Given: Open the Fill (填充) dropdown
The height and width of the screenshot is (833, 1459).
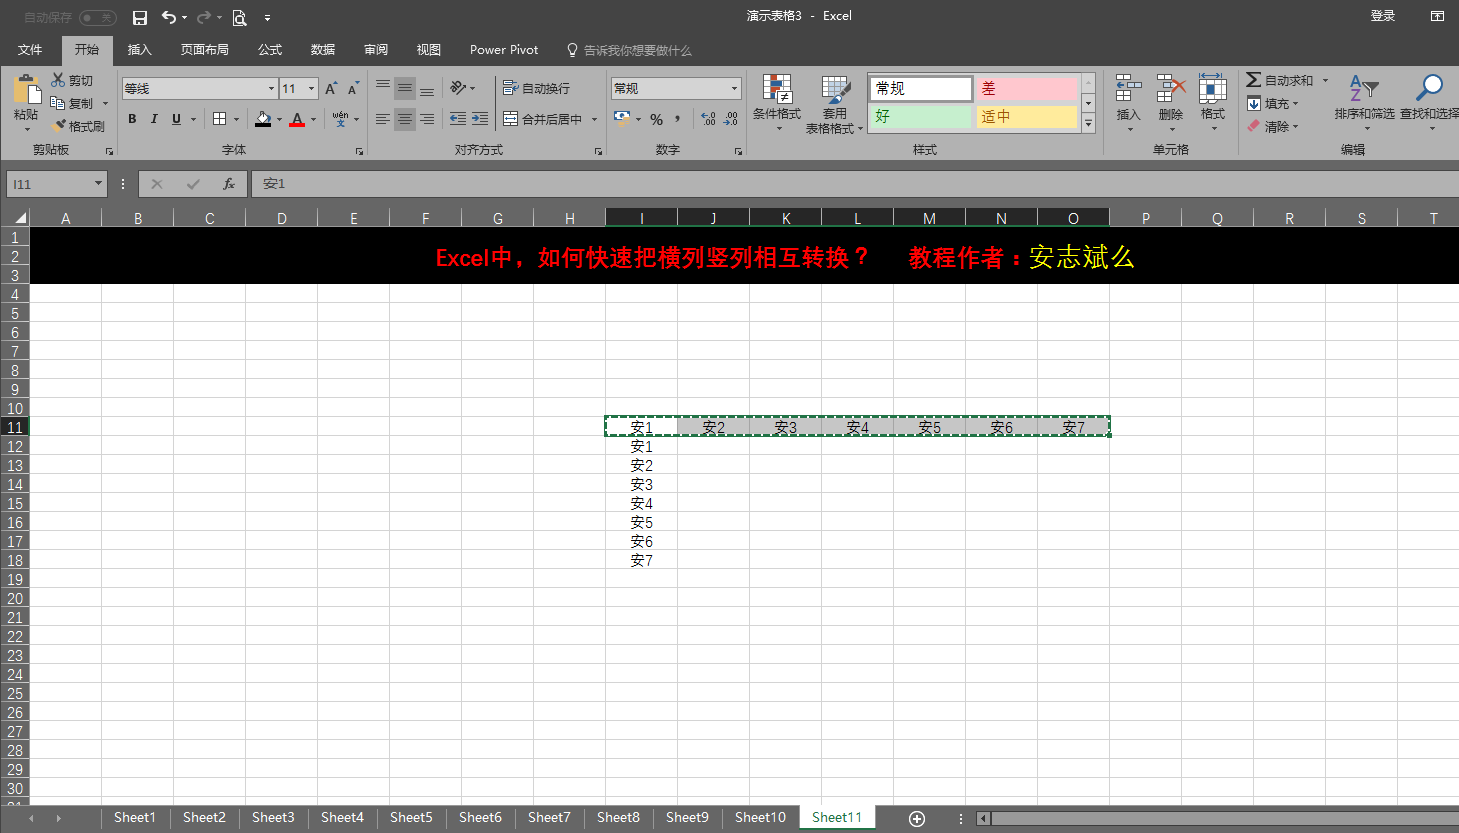Looking at the screenshot, I should (1273, 103).
